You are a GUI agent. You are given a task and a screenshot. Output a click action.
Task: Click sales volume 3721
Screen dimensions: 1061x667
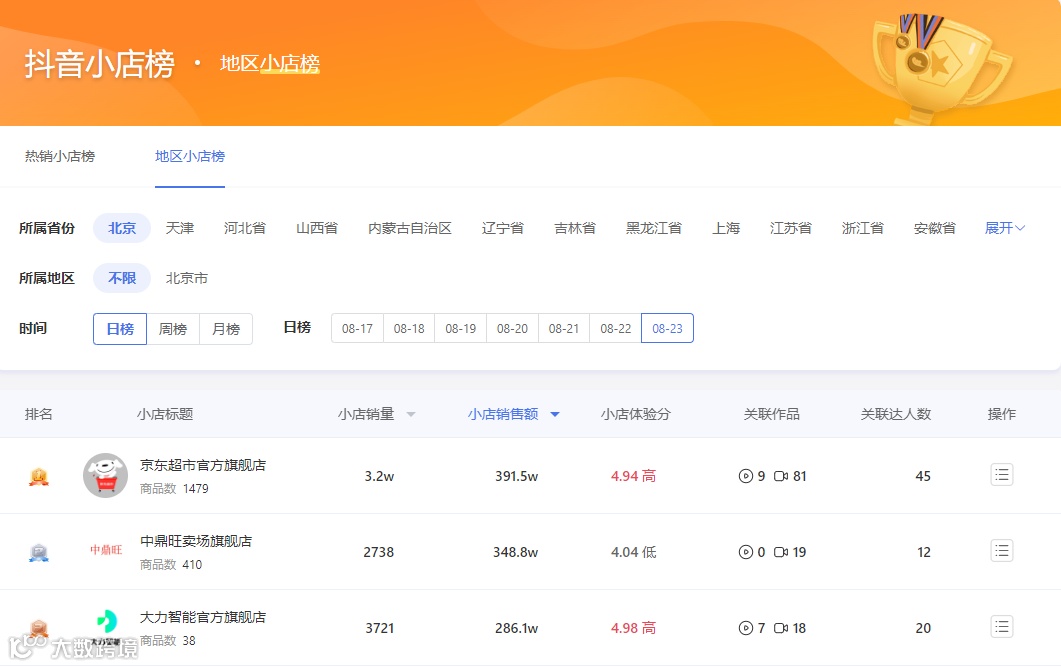point(380,628)
